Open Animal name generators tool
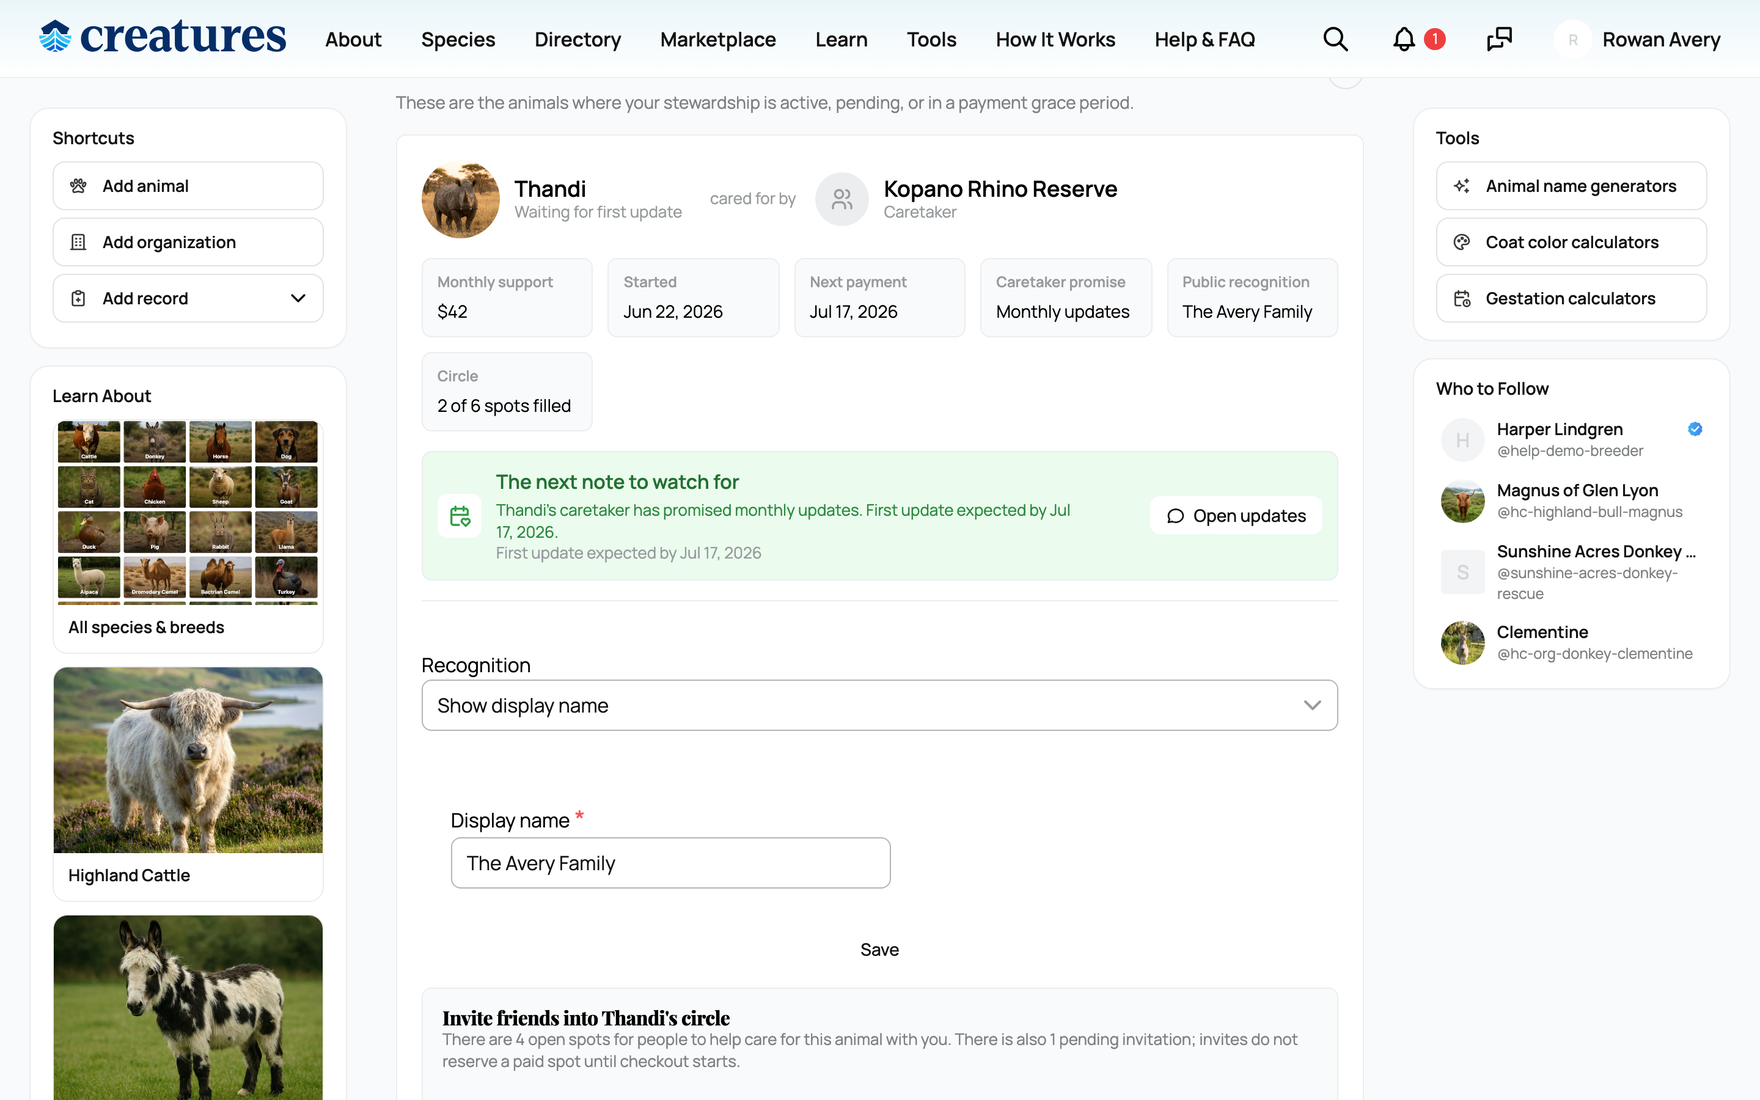Image resolution: width=1760 pixels, height=1100 pixels. (x=1571, y=186)
